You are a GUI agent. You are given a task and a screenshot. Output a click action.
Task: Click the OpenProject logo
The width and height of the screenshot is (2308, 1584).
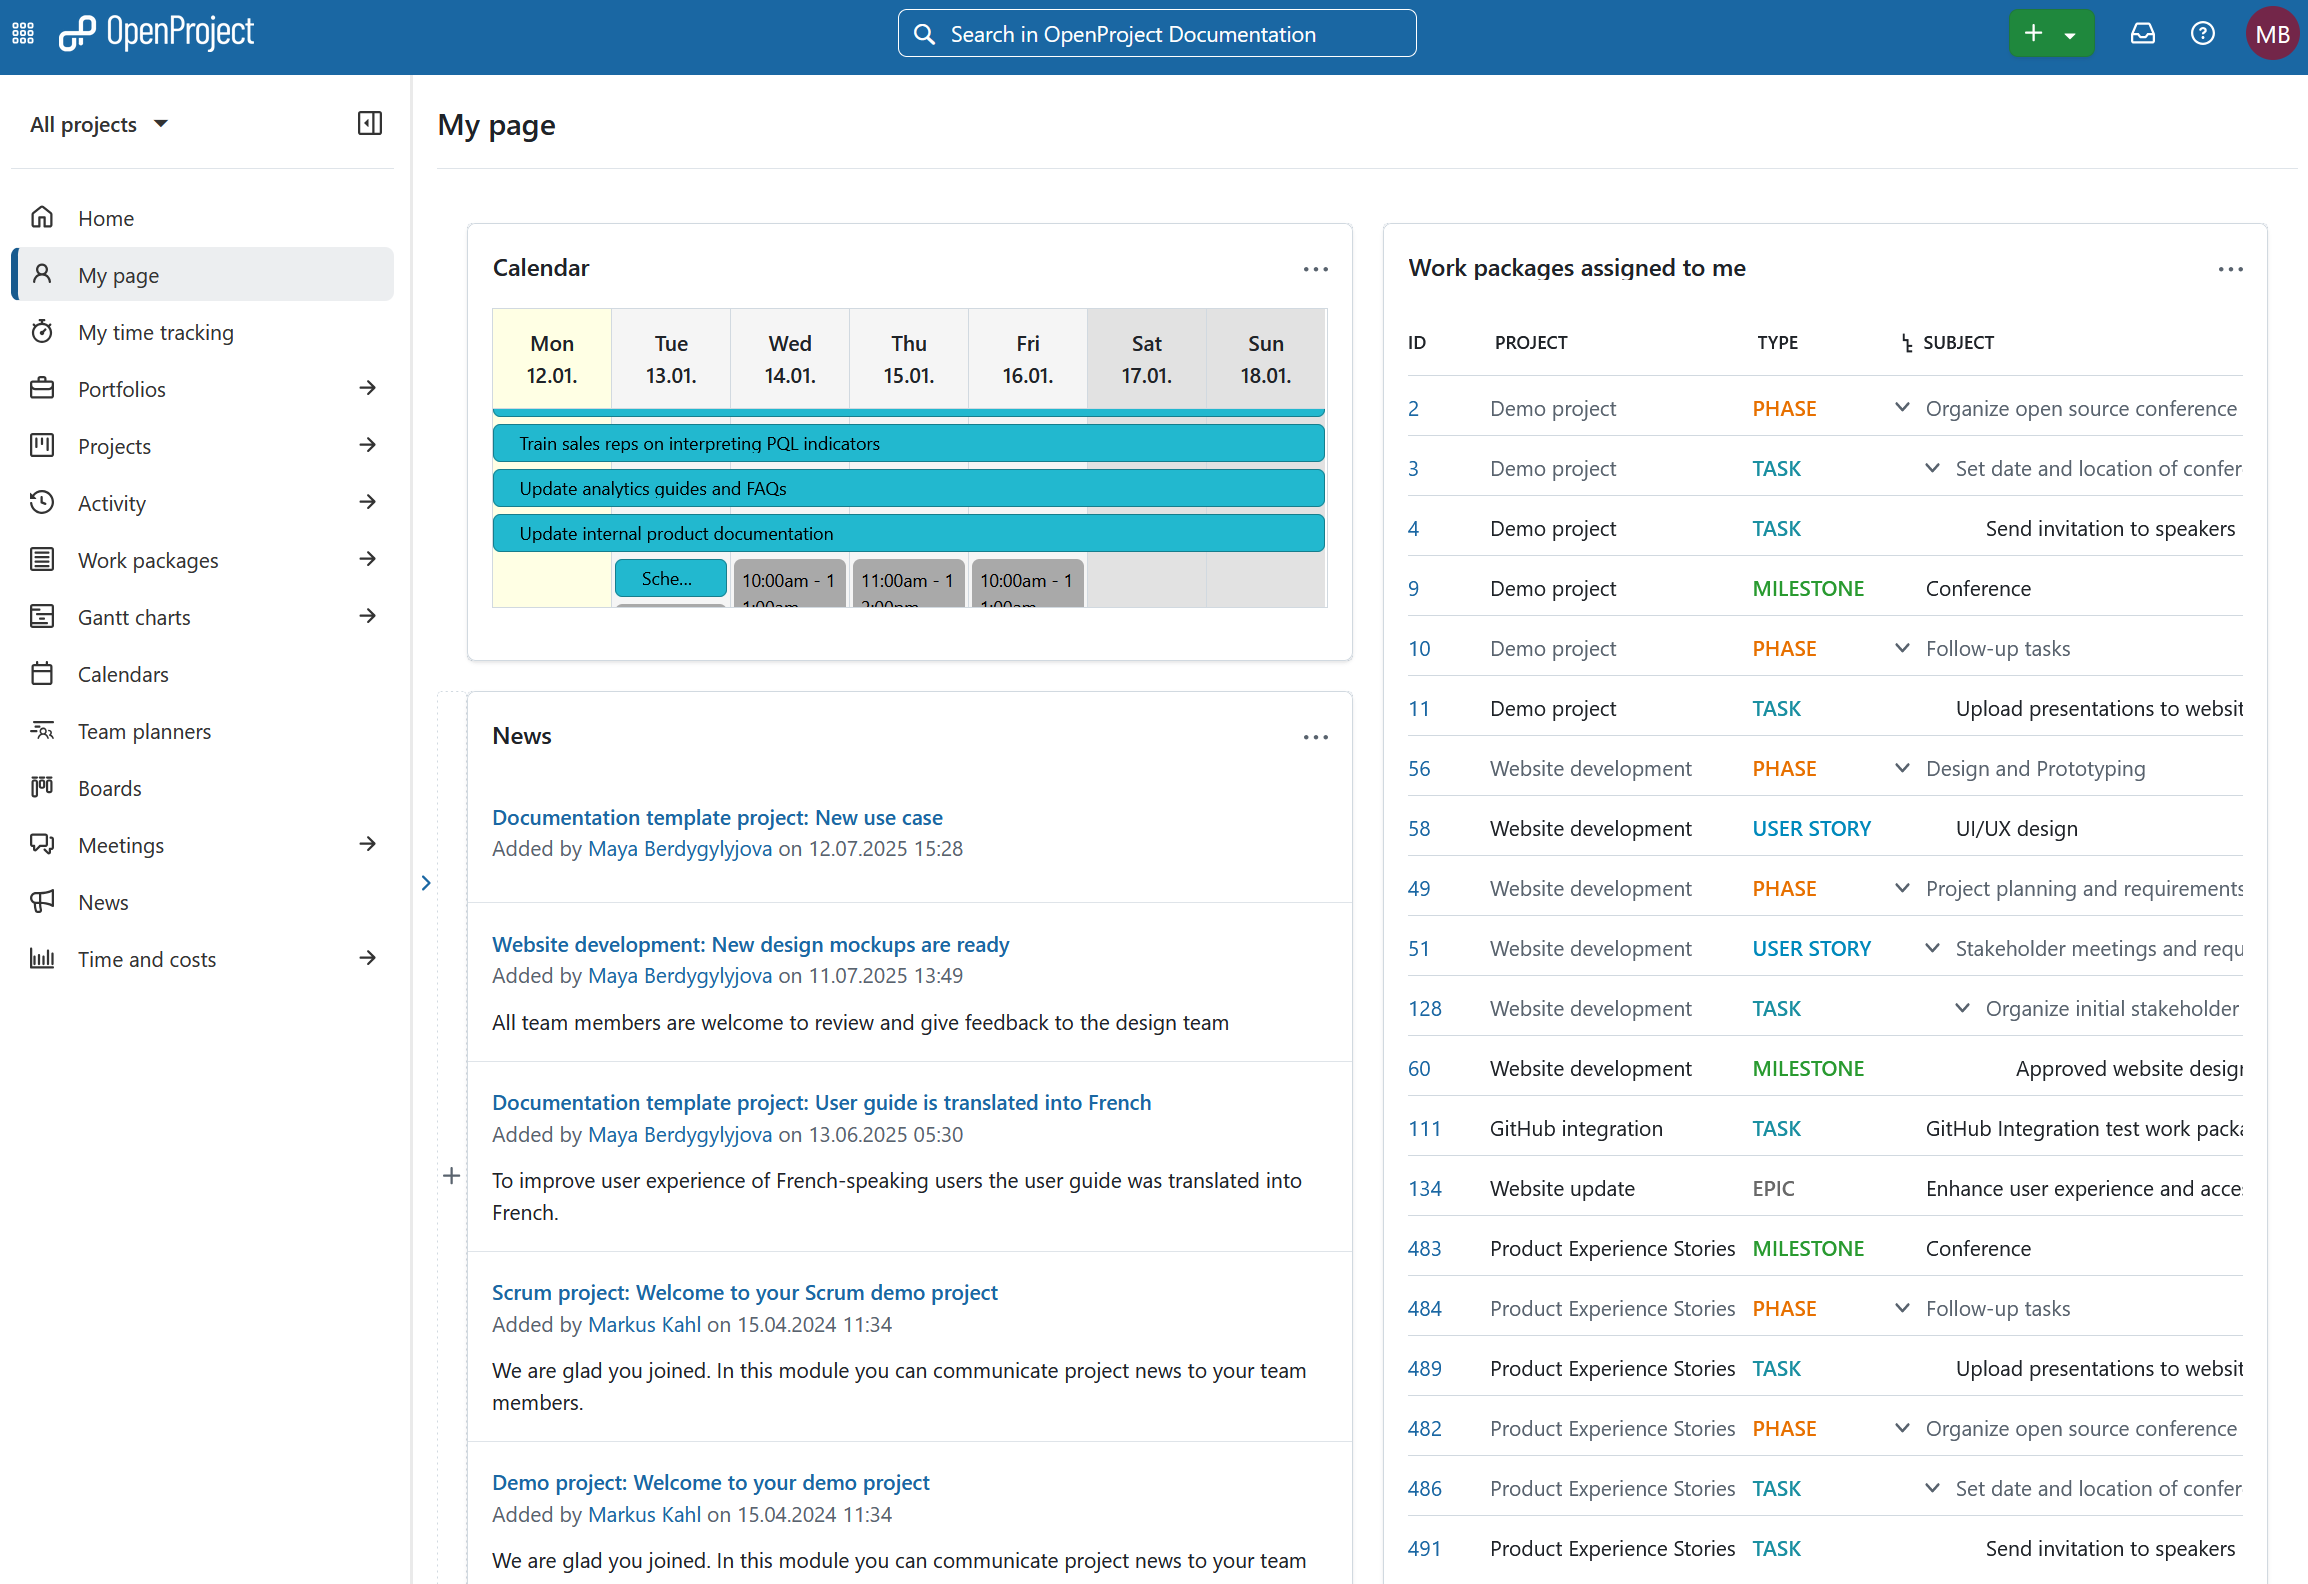[156, 31]
